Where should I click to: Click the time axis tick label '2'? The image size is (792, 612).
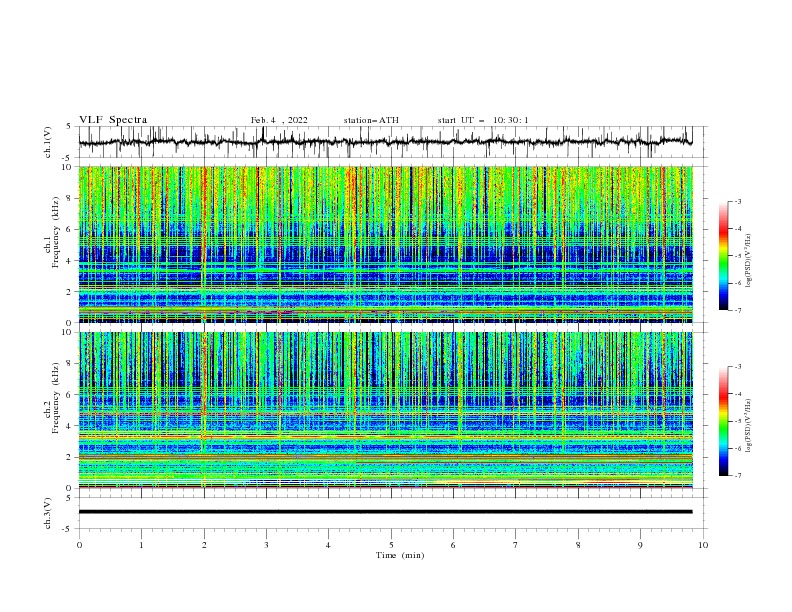(204, 545)
